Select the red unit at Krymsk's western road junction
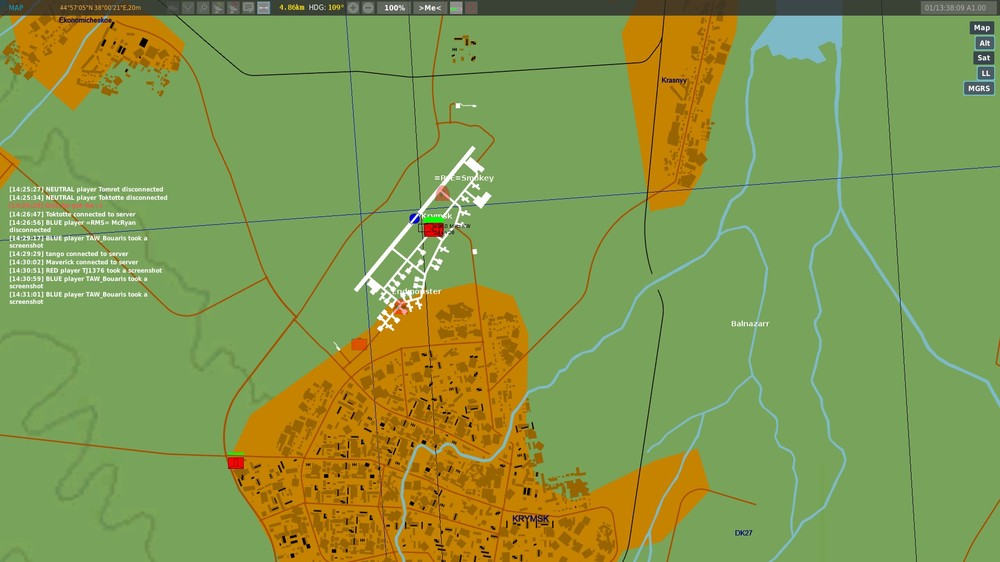The image size is (1000, 562). [236, 462]
